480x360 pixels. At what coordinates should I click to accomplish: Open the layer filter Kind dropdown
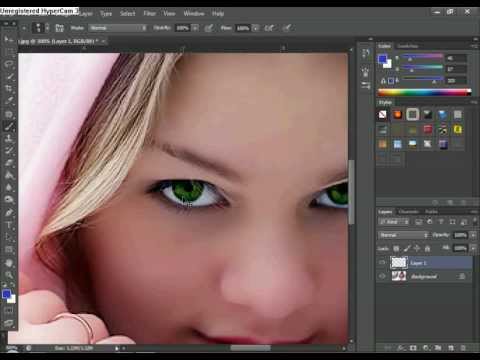coord(394,222)
